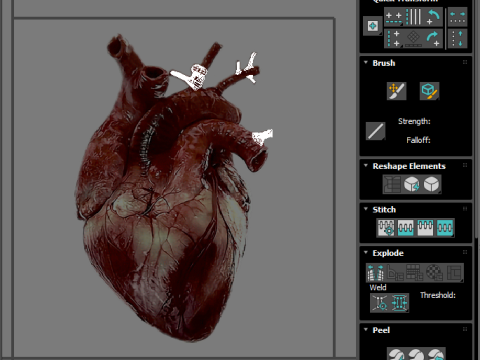Open the brush falloff type flyout
This screenshot has height=360, width=480.
[376, 131]
